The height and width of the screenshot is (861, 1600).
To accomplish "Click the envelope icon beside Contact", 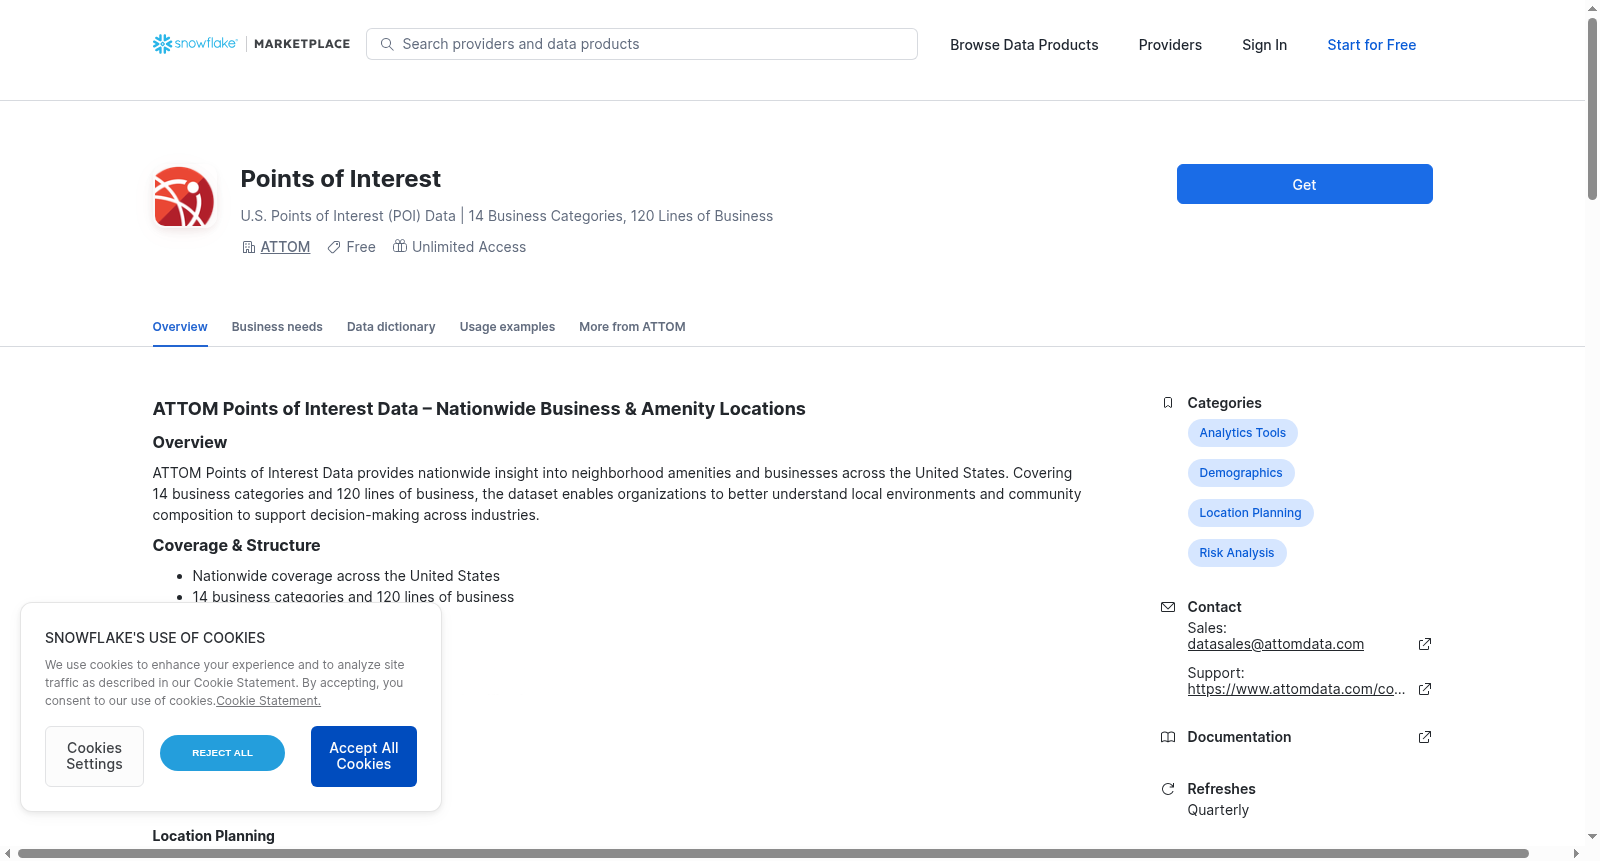I will [x=1168, y=607].
